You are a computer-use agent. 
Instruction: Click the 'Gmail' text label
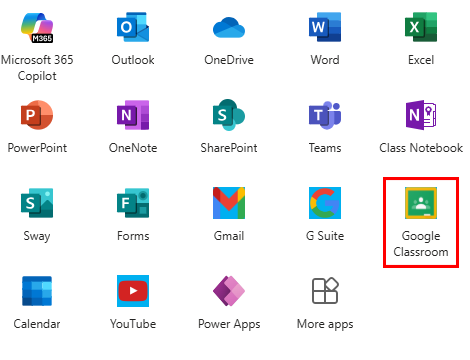(x=229, y=236)
